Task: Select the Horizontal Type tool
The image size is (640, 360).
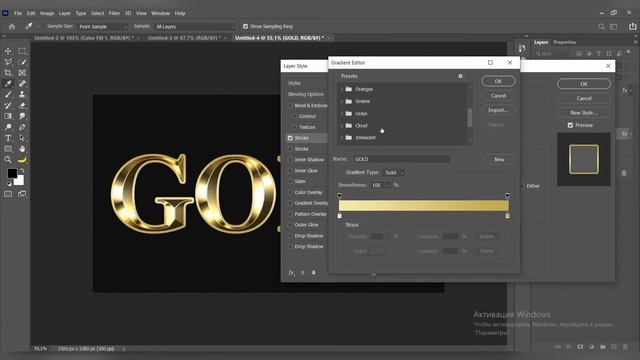Action: coord(8,138)
